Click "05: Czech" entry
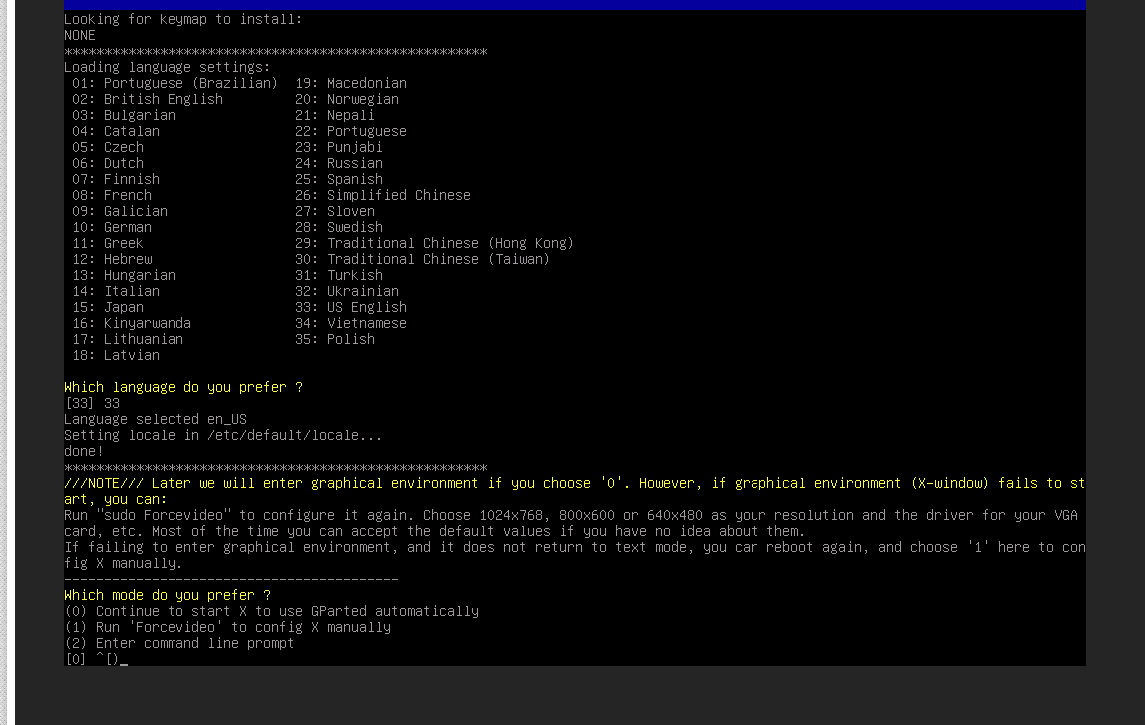Image resolution: width=1145 pixels, height=725 pixels. (x=108, y=147)
